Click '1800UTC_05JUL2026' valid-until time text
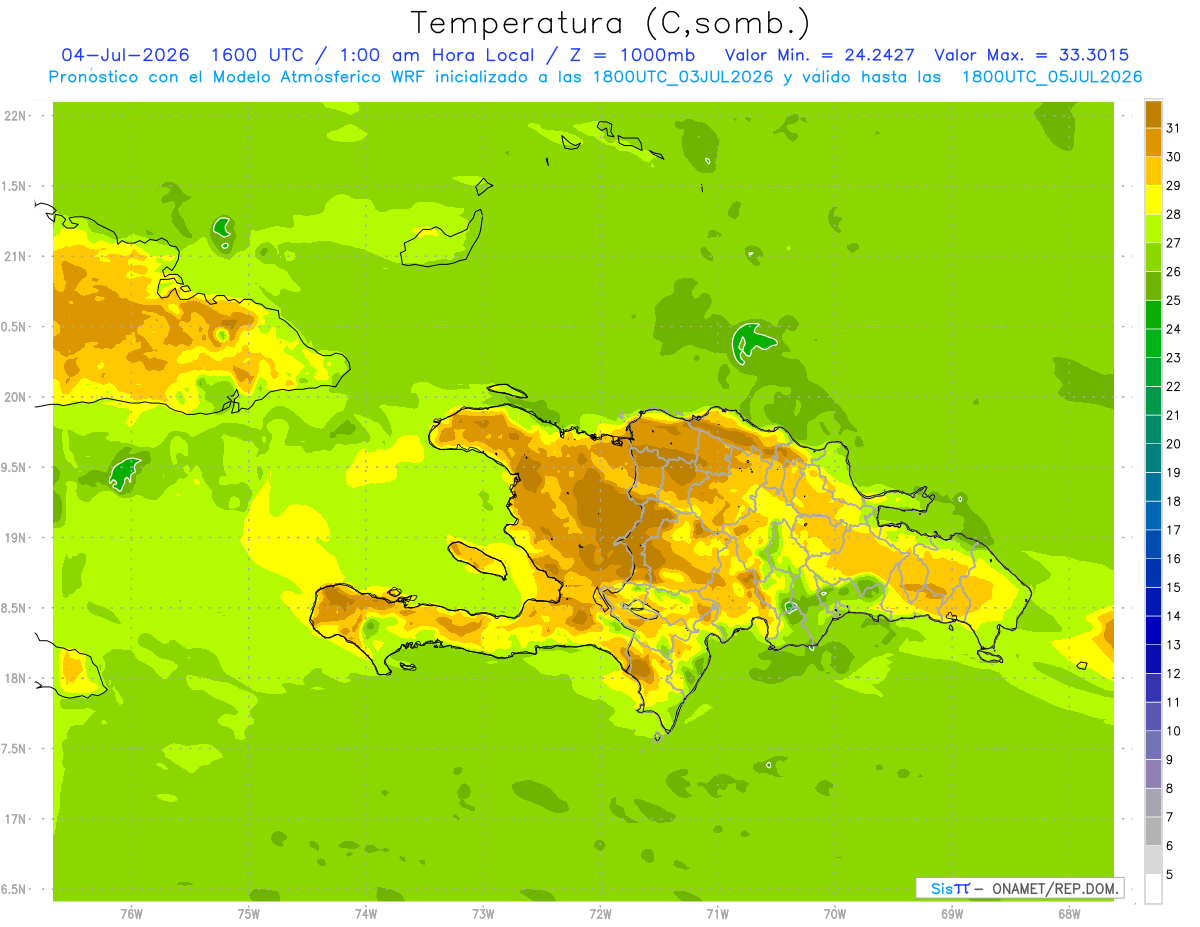1200x927 pixels. coord(1052,76)
